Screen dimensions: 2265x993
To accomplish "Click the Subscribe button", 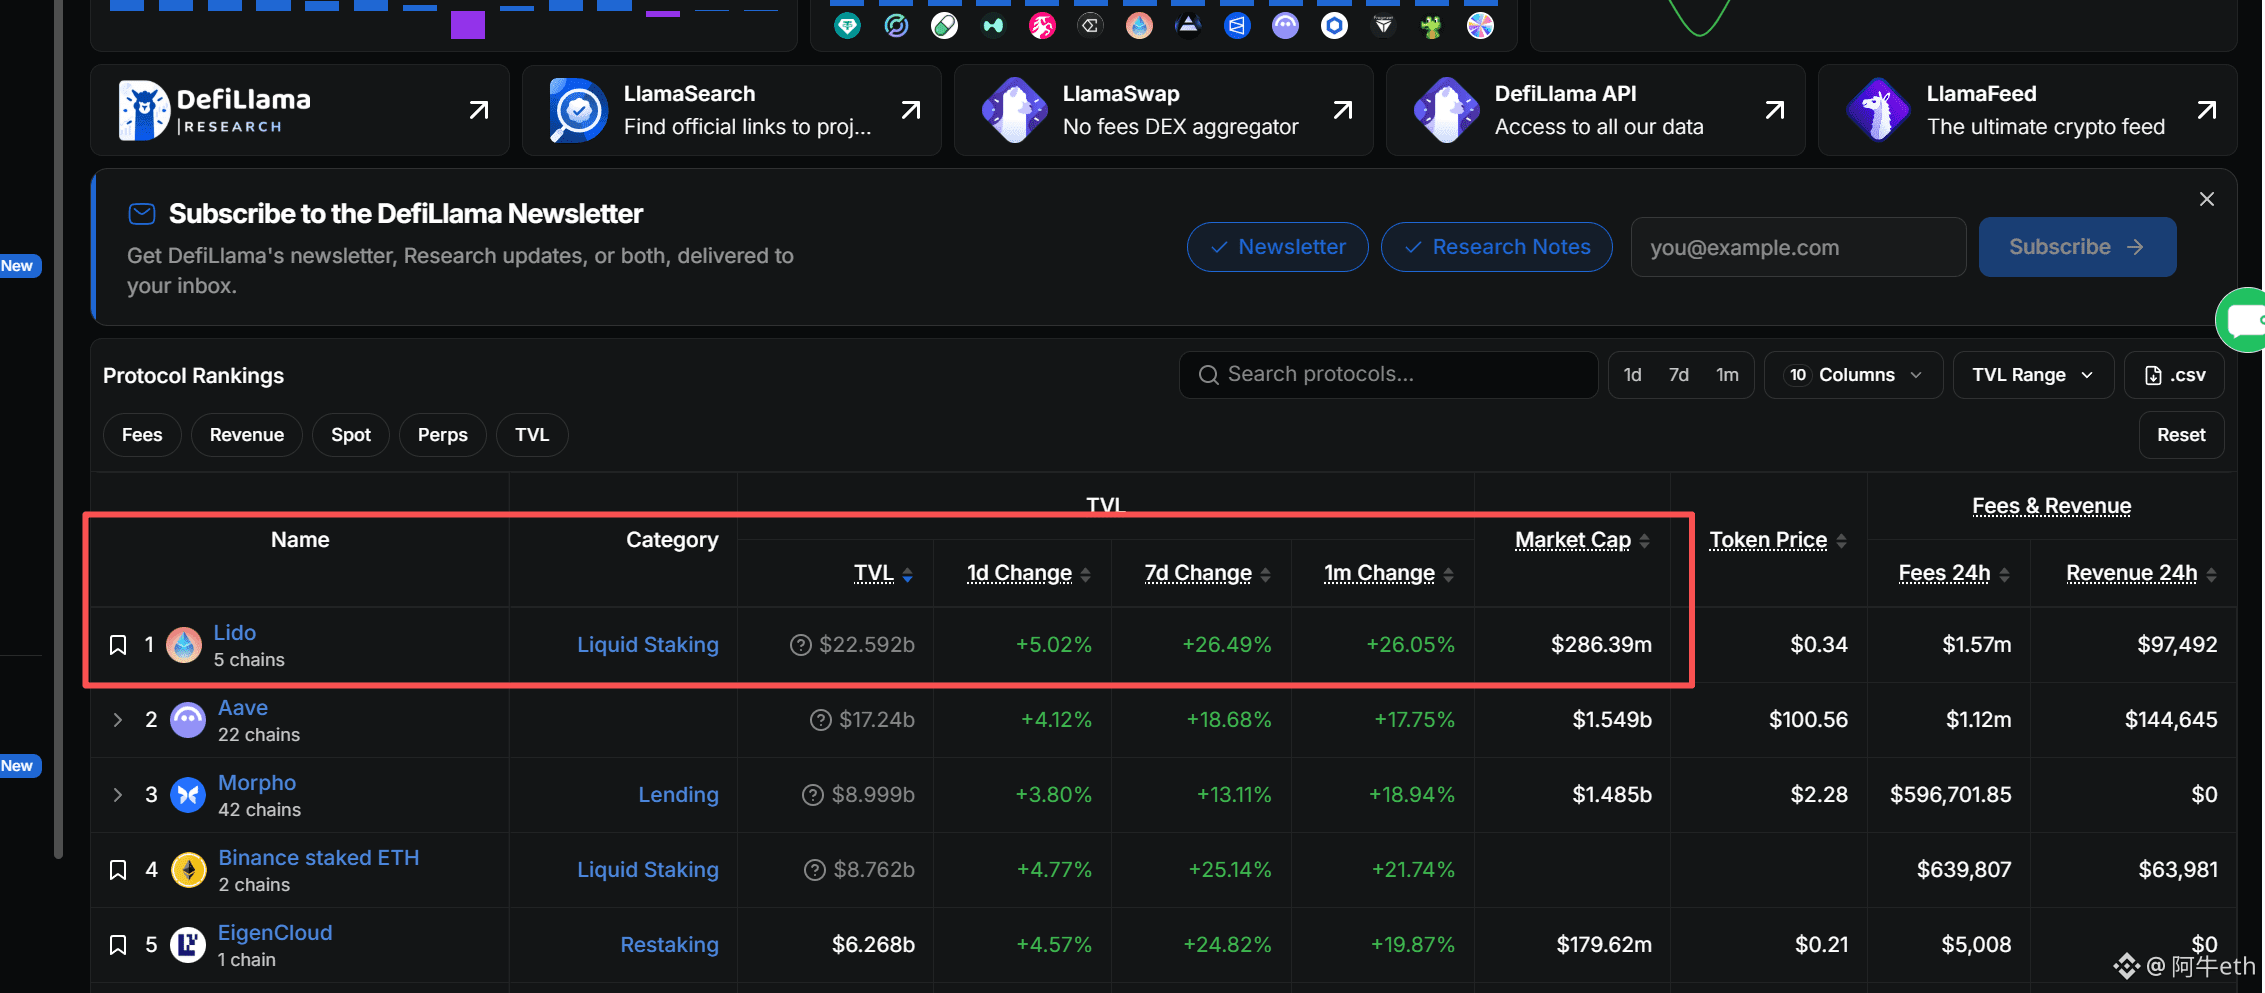I will [x=2077, y=247].
